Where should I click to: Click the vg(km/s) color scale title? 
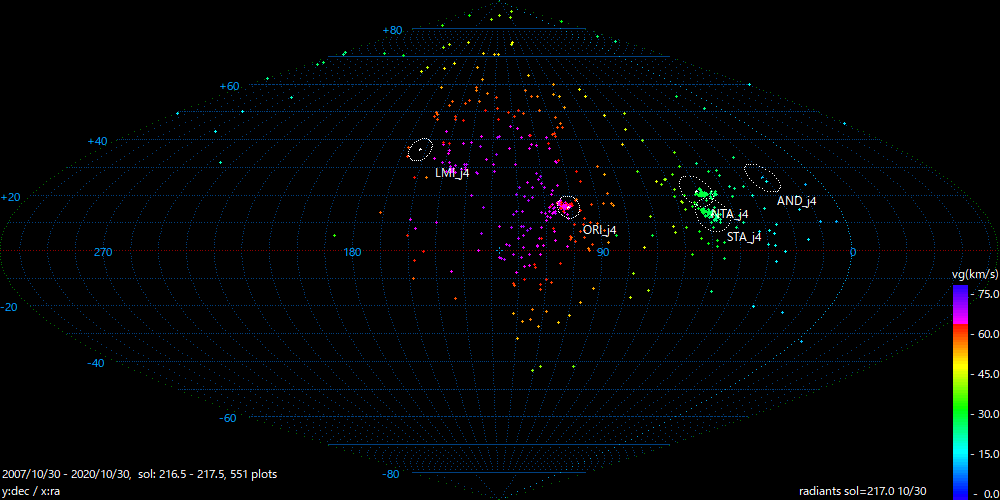pos(973,274)
